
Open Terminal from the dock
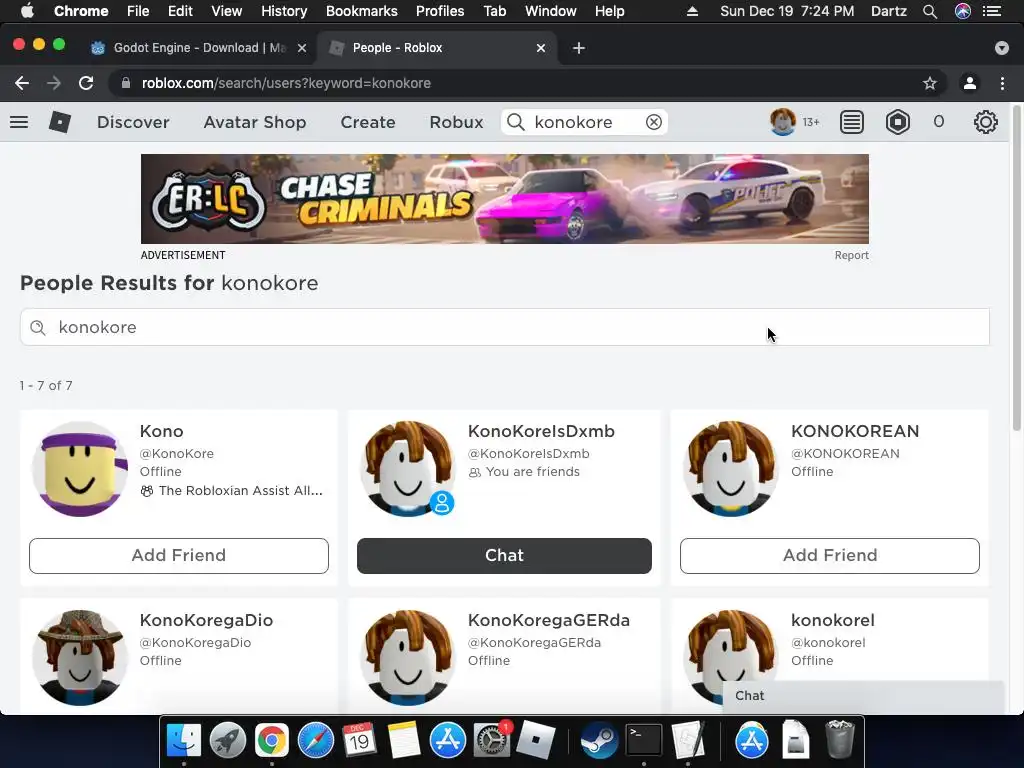643,741
